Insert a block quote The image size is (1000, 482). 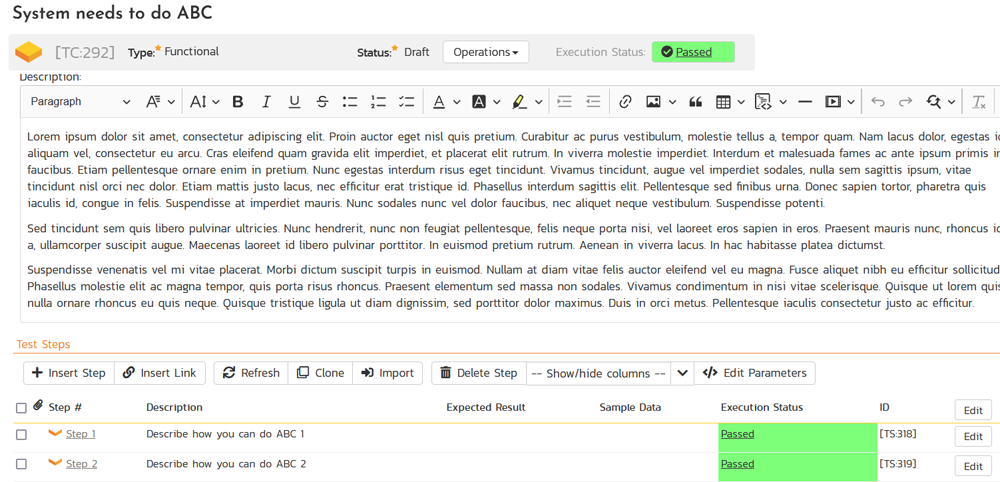[x=696, y=101]
